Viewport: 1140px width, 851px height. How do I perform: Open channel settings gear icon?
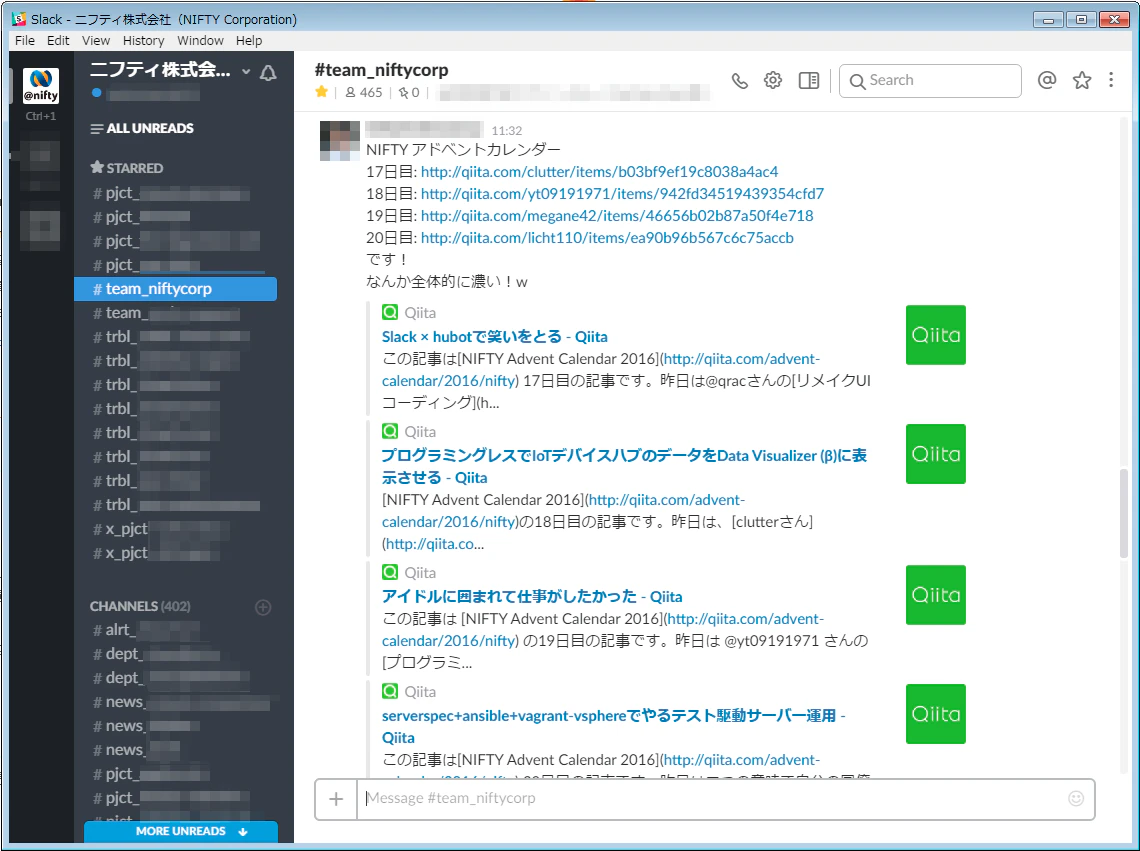pyautogui.click(x=773, y=80)
